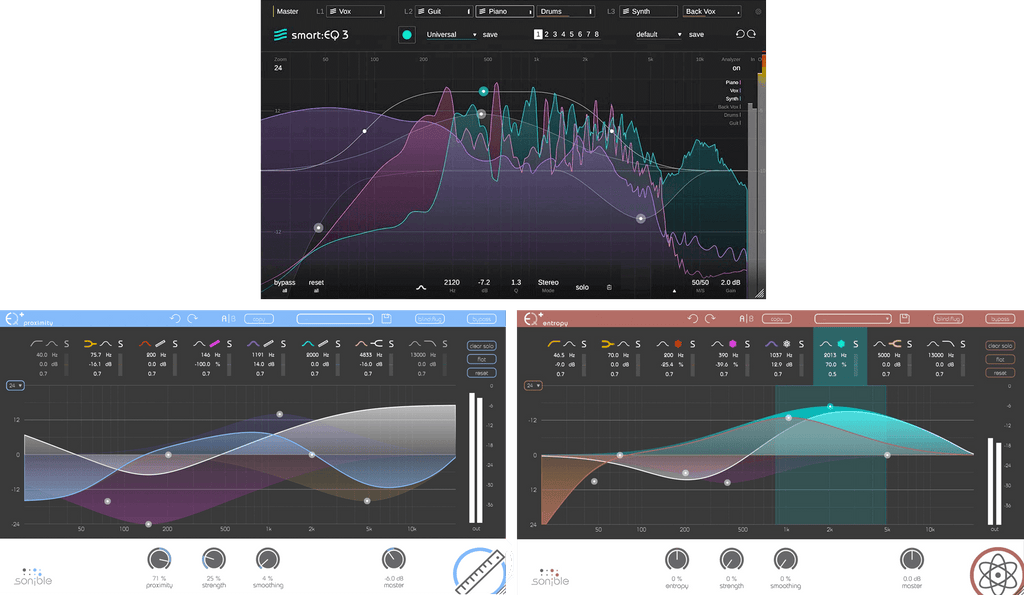Screen dimensions: 1024x595
Task: Solo the entropy 46.5 Hz band
Action: click(584, 344)
